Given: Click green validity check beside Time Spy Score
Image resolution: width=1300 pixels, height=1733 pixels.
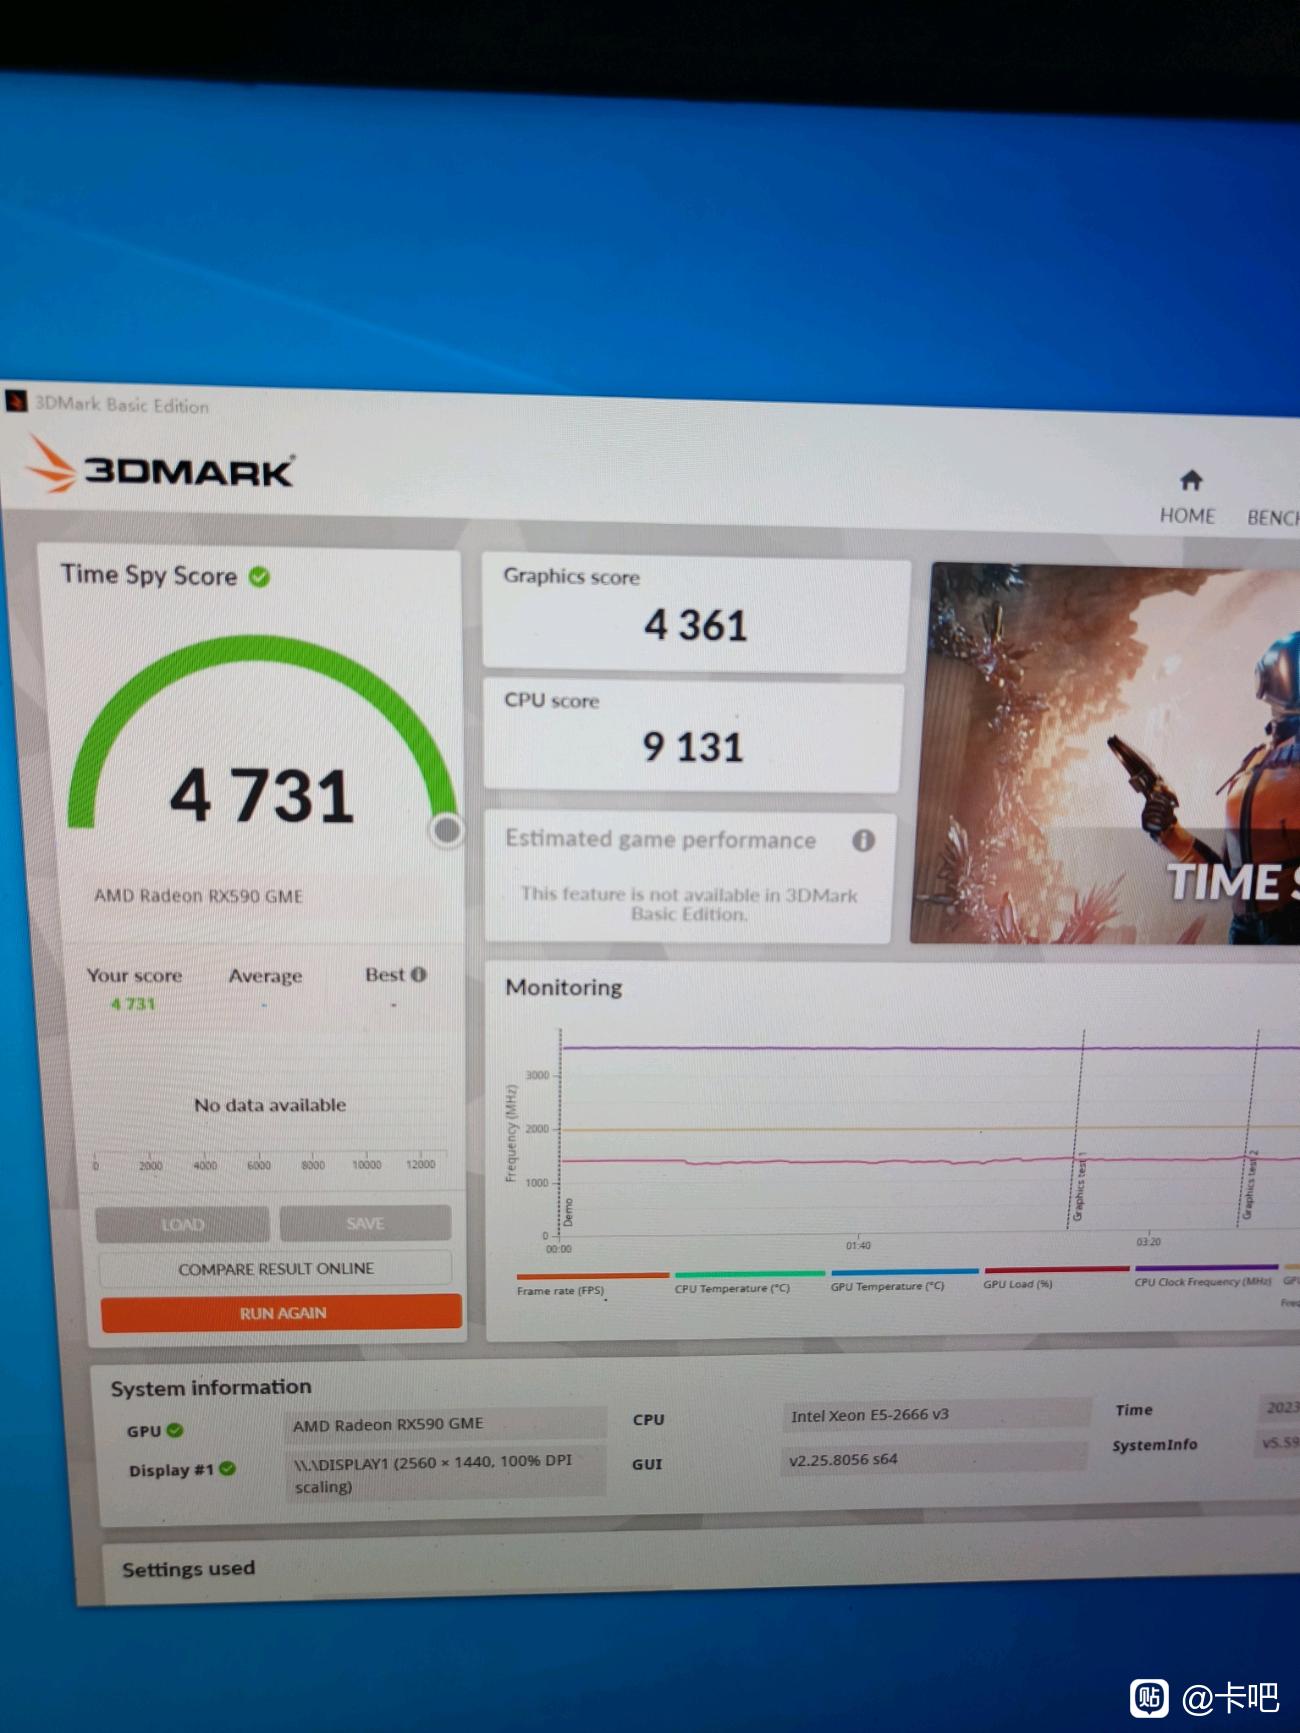Looking at the screenshot, I should click(259, 577).
